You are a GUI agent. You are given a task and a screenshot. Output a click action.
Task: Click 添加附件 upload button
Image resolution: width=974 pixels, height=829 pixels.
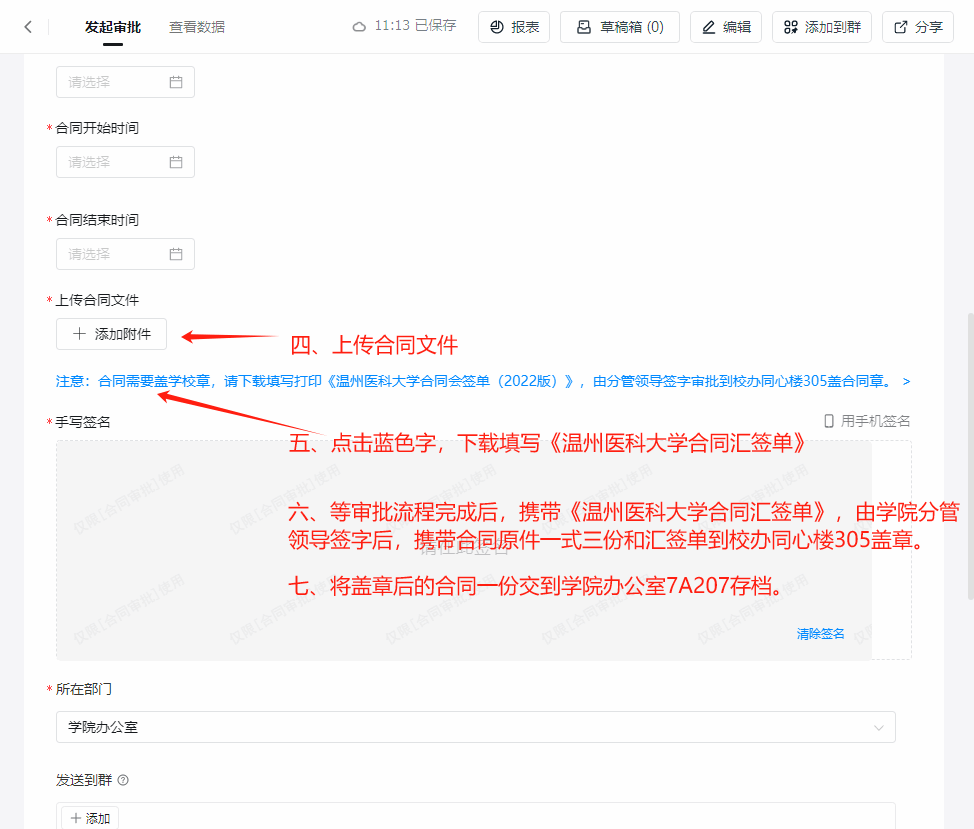(x=112, y=334)
